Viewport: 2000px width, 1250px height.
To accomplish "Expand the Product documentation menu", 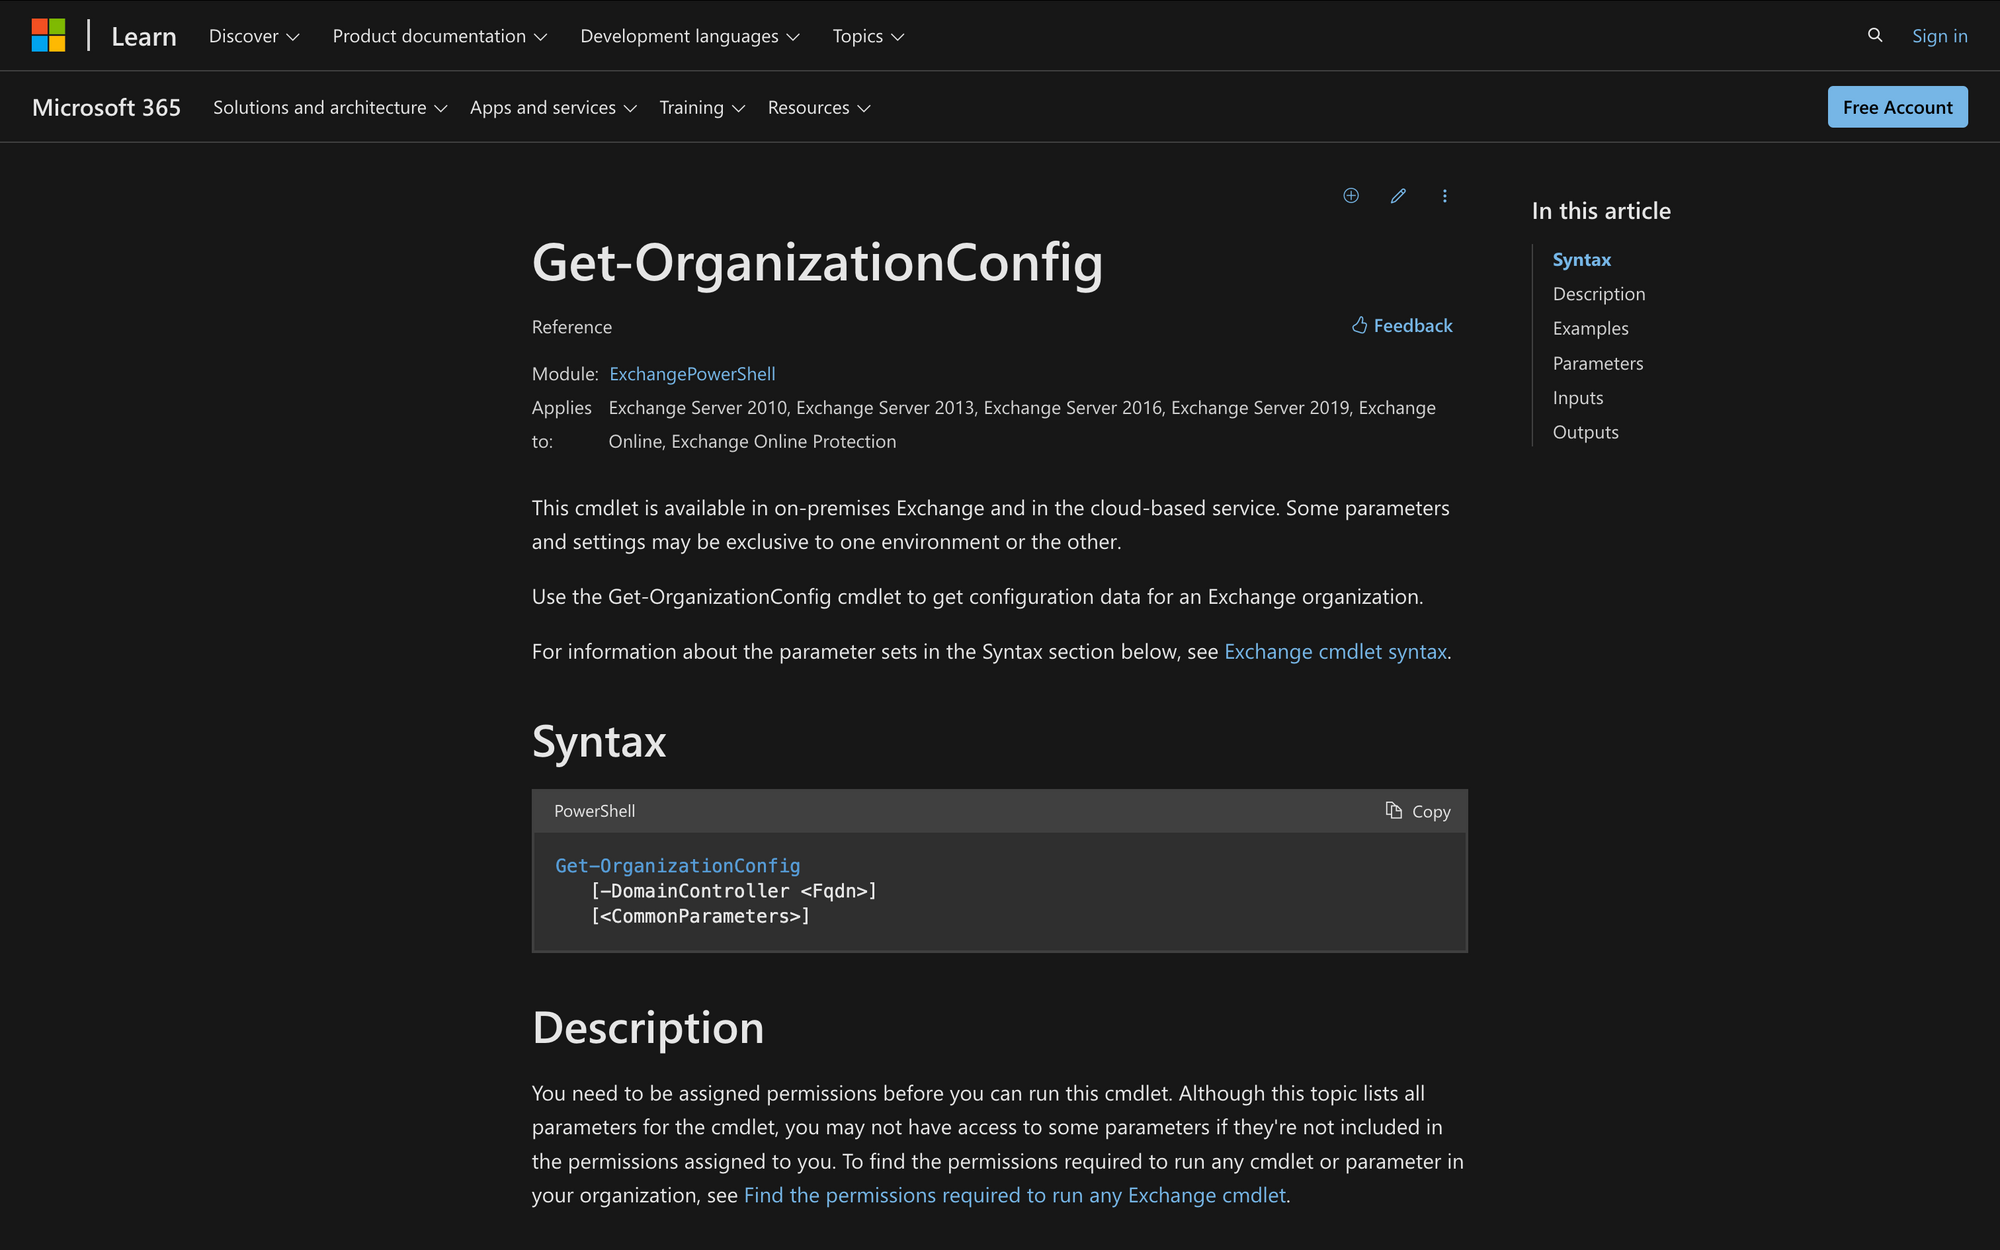I will (440, 36).
